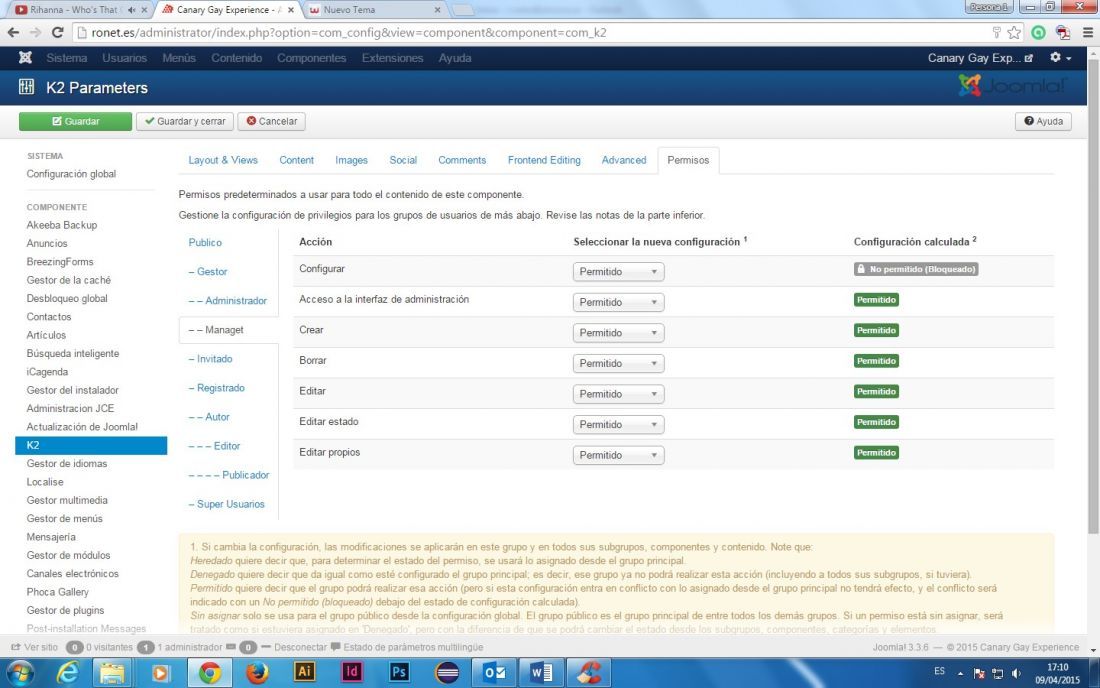Open the Borrar permission dropdown
Image resolution: width=1100 pixels, height=688 pixels.
[618, 363]
